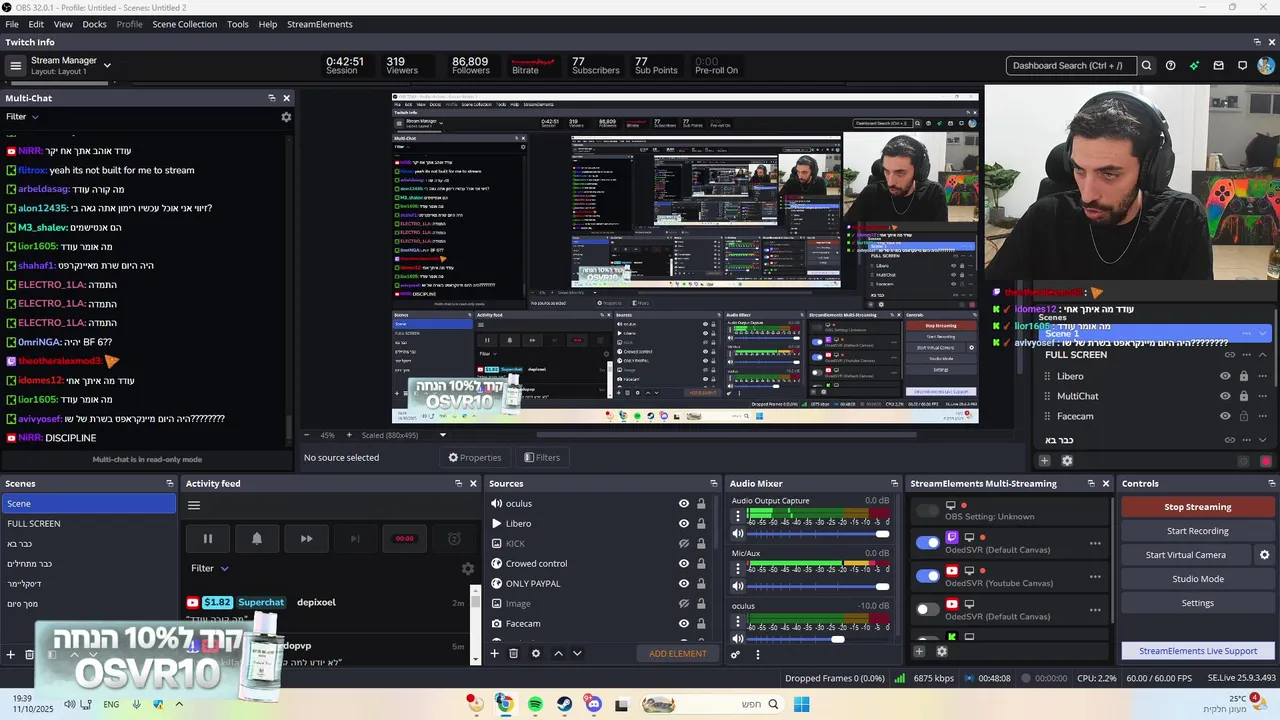Open advanced audio properties gears icon

(x=735, y=655)
